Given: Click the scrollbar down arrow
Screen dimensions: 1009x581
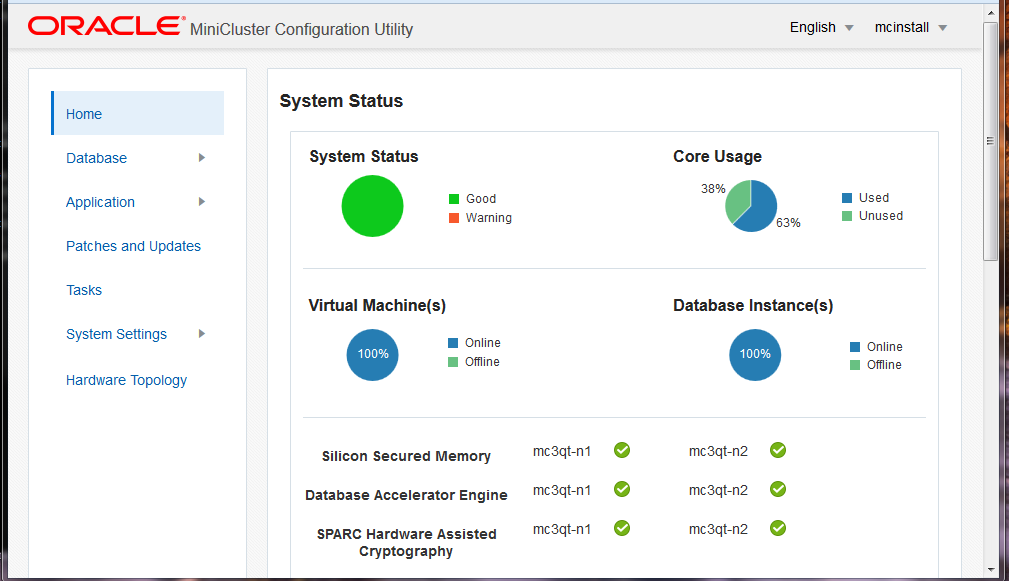Looking at the screenshot, I should coord(990,569).
